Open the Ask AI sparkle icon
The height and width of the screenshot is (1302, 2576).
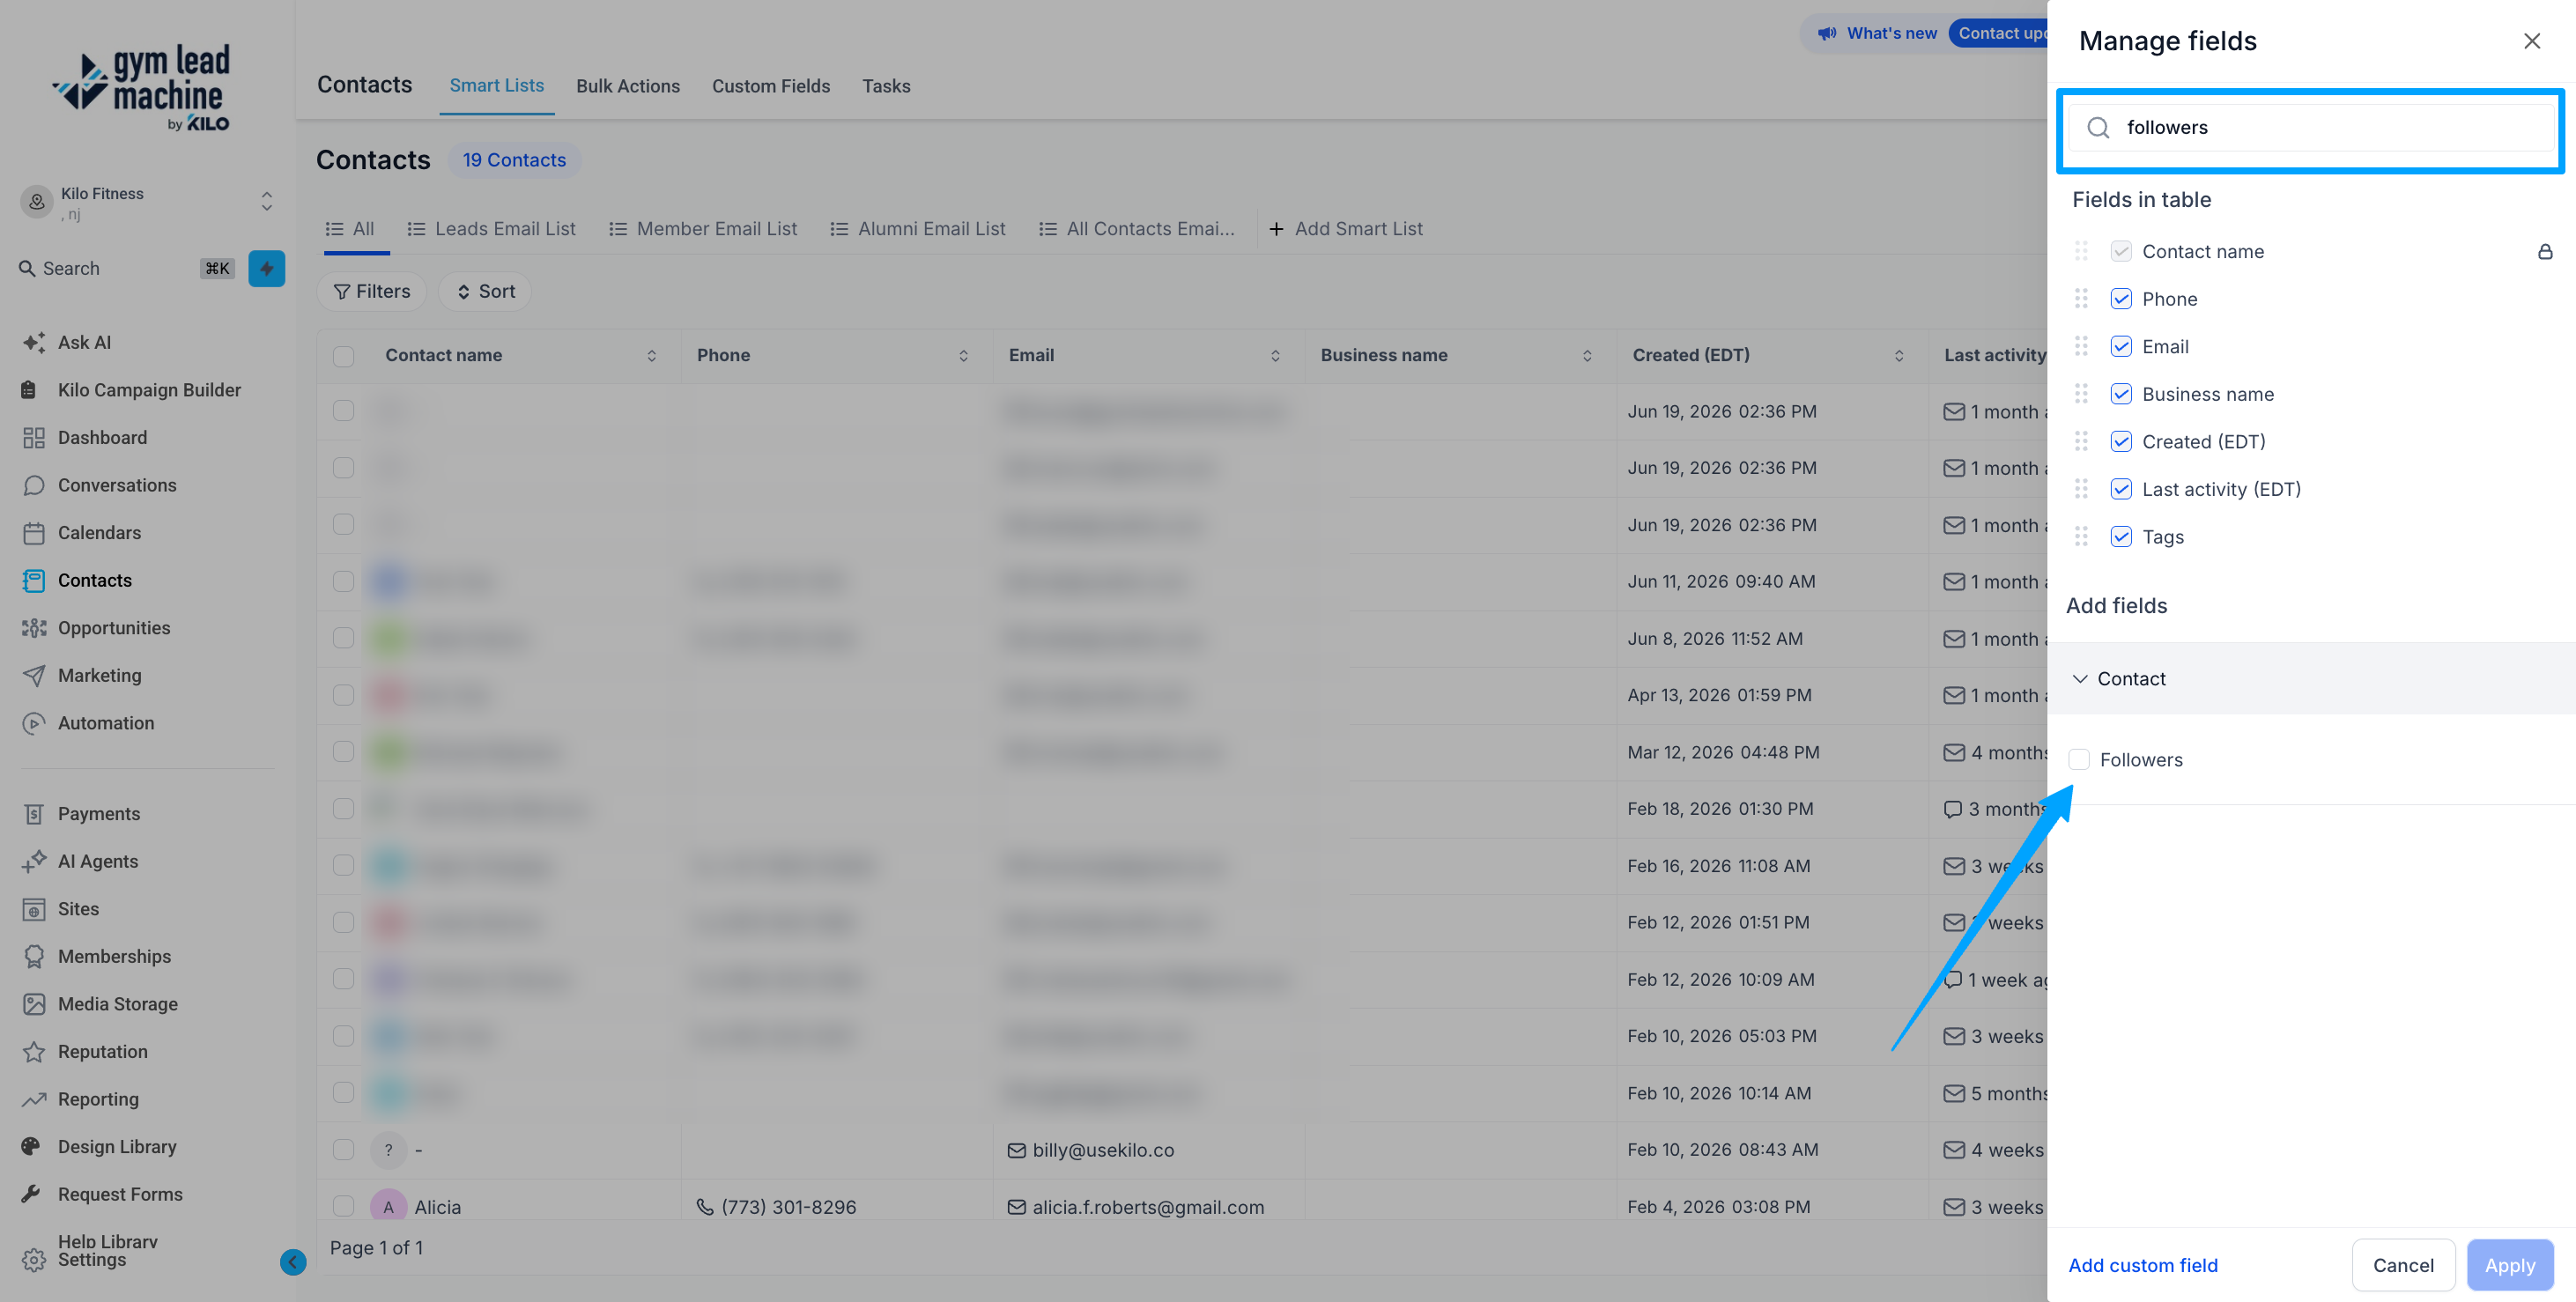[34, 342]
